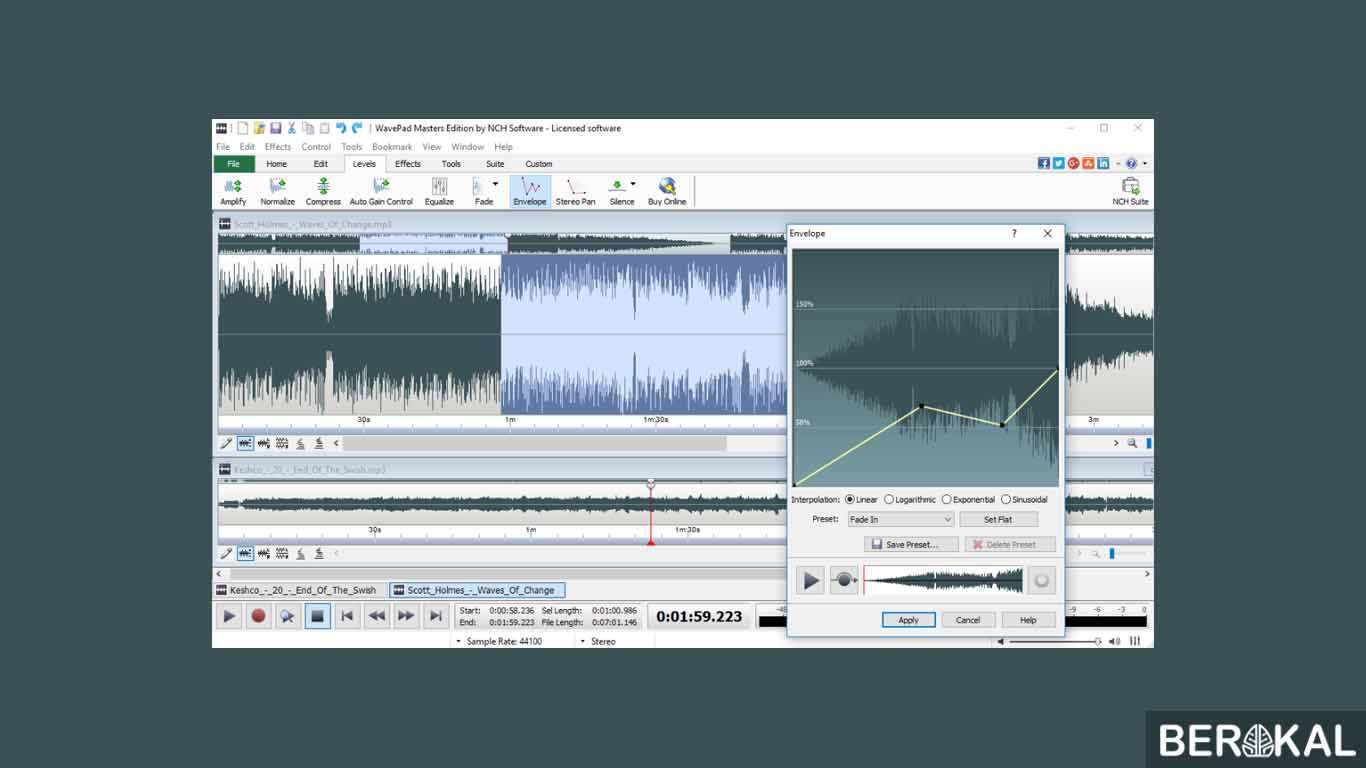Screen dimensions: 1366x768
Task: Click the Help button in the Envelope dialog
Action: click(1028, 620)
